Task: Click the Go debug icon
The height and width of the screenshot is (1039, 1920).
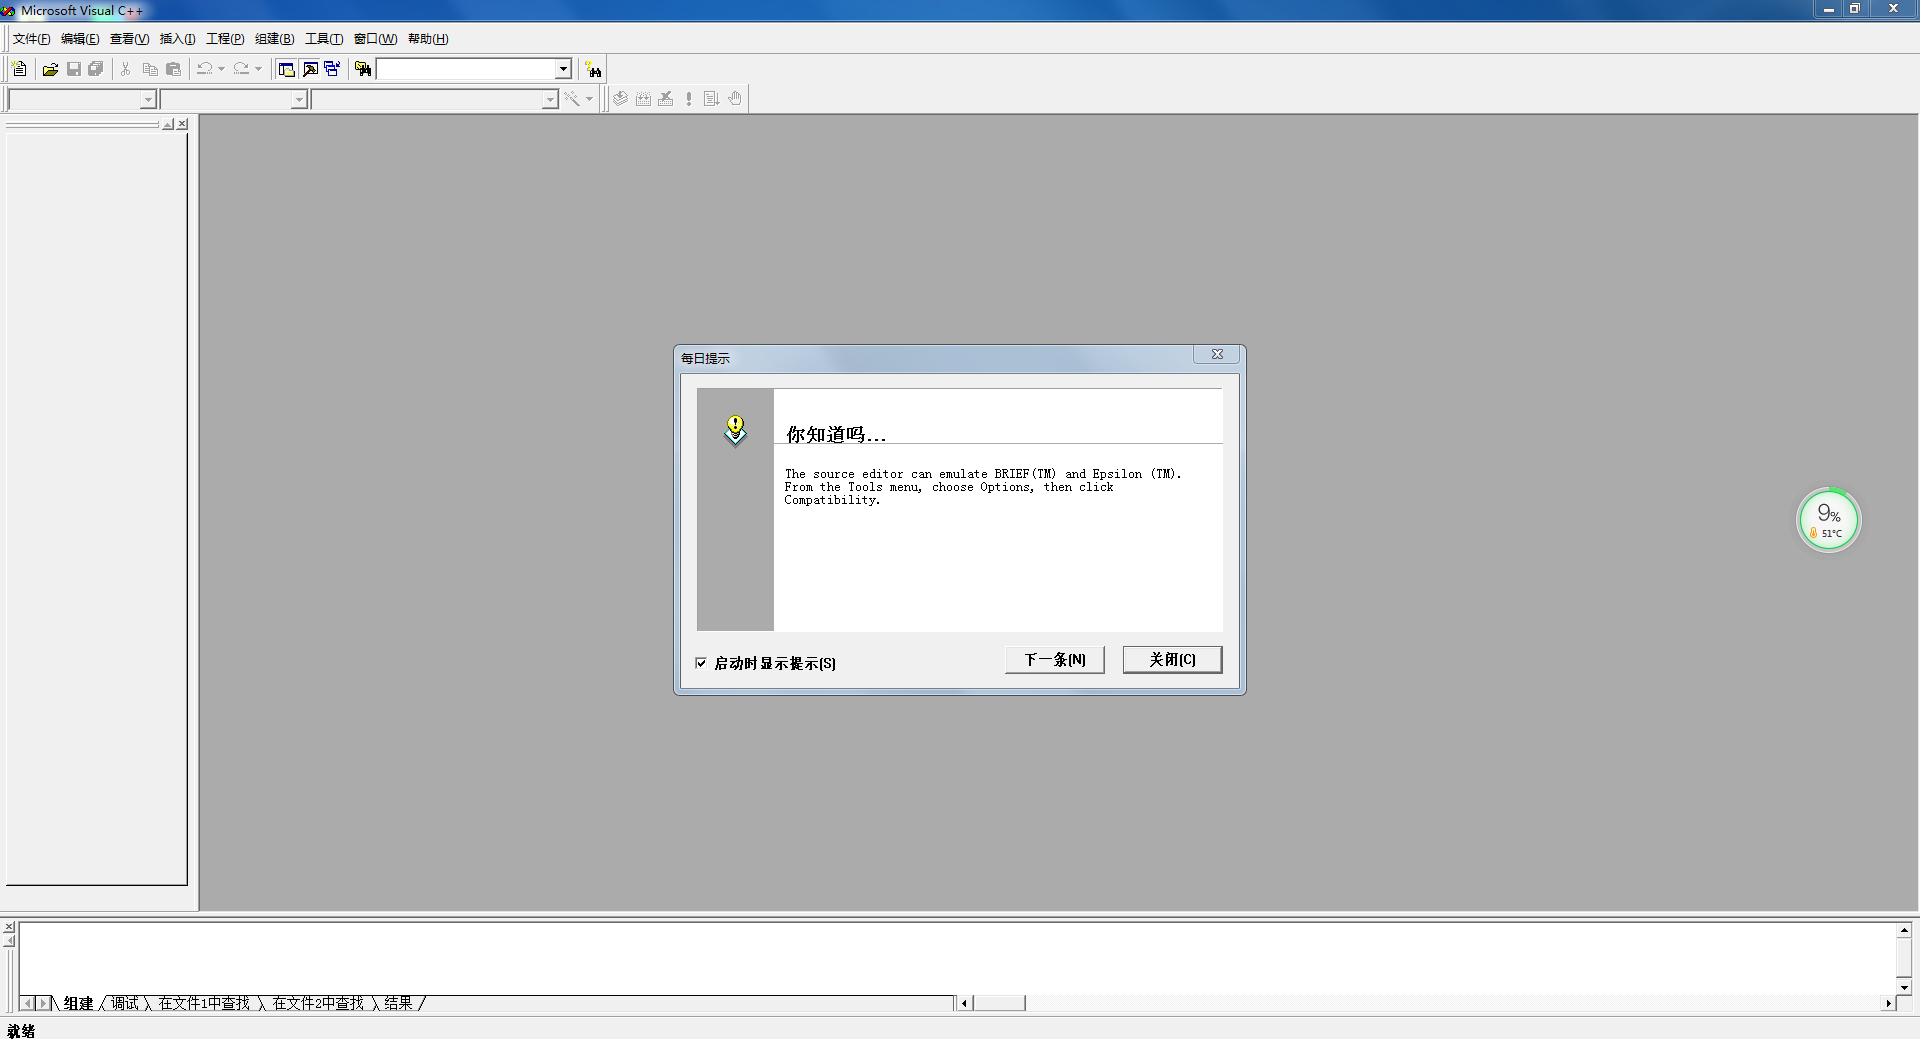Action: click(x=711, y=98)
